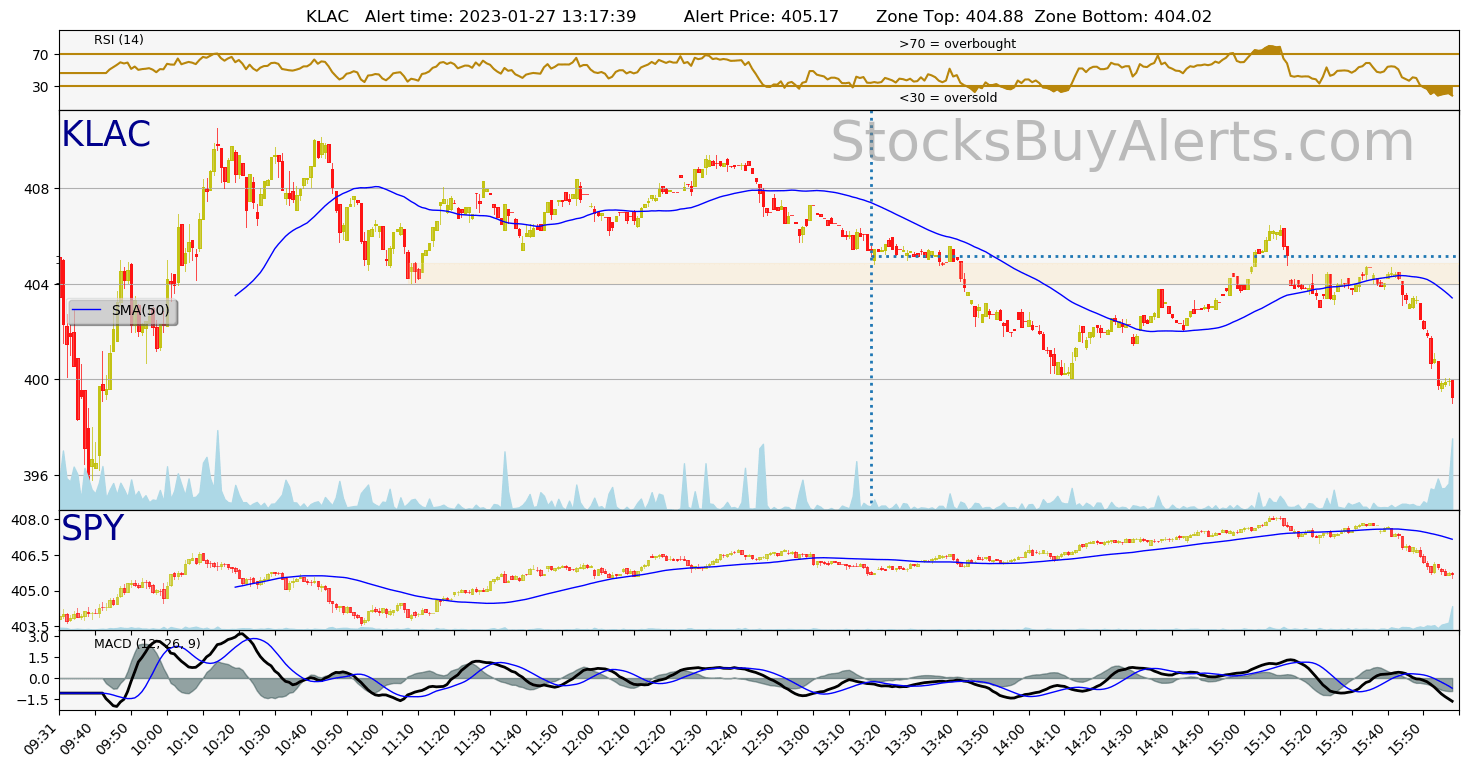Click the KLAC price axis label 400
The height and width of the screenshot is (768, 1474).
(x=37, y=380)
